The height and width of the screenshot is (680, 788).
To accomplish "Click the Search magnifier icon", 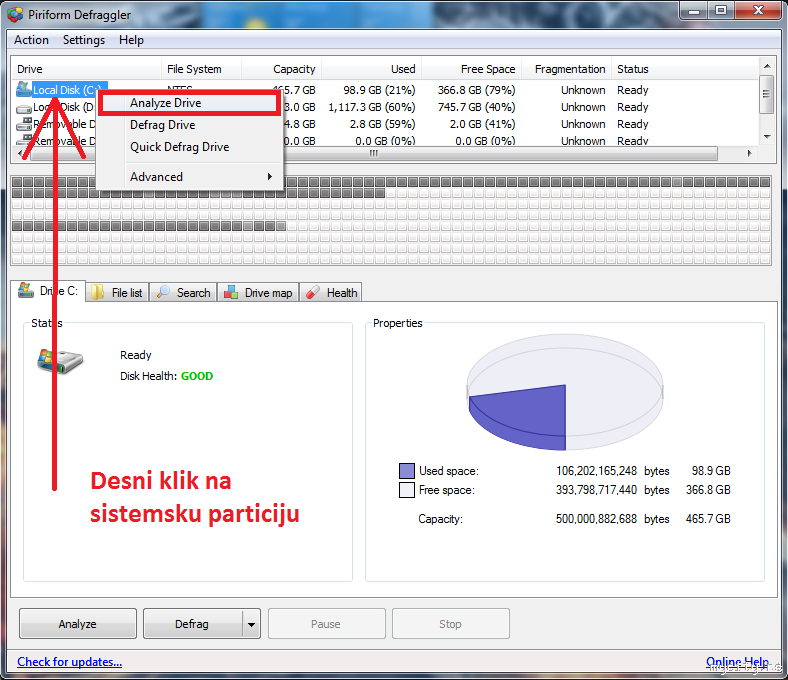I will click(x=163, y=292).
